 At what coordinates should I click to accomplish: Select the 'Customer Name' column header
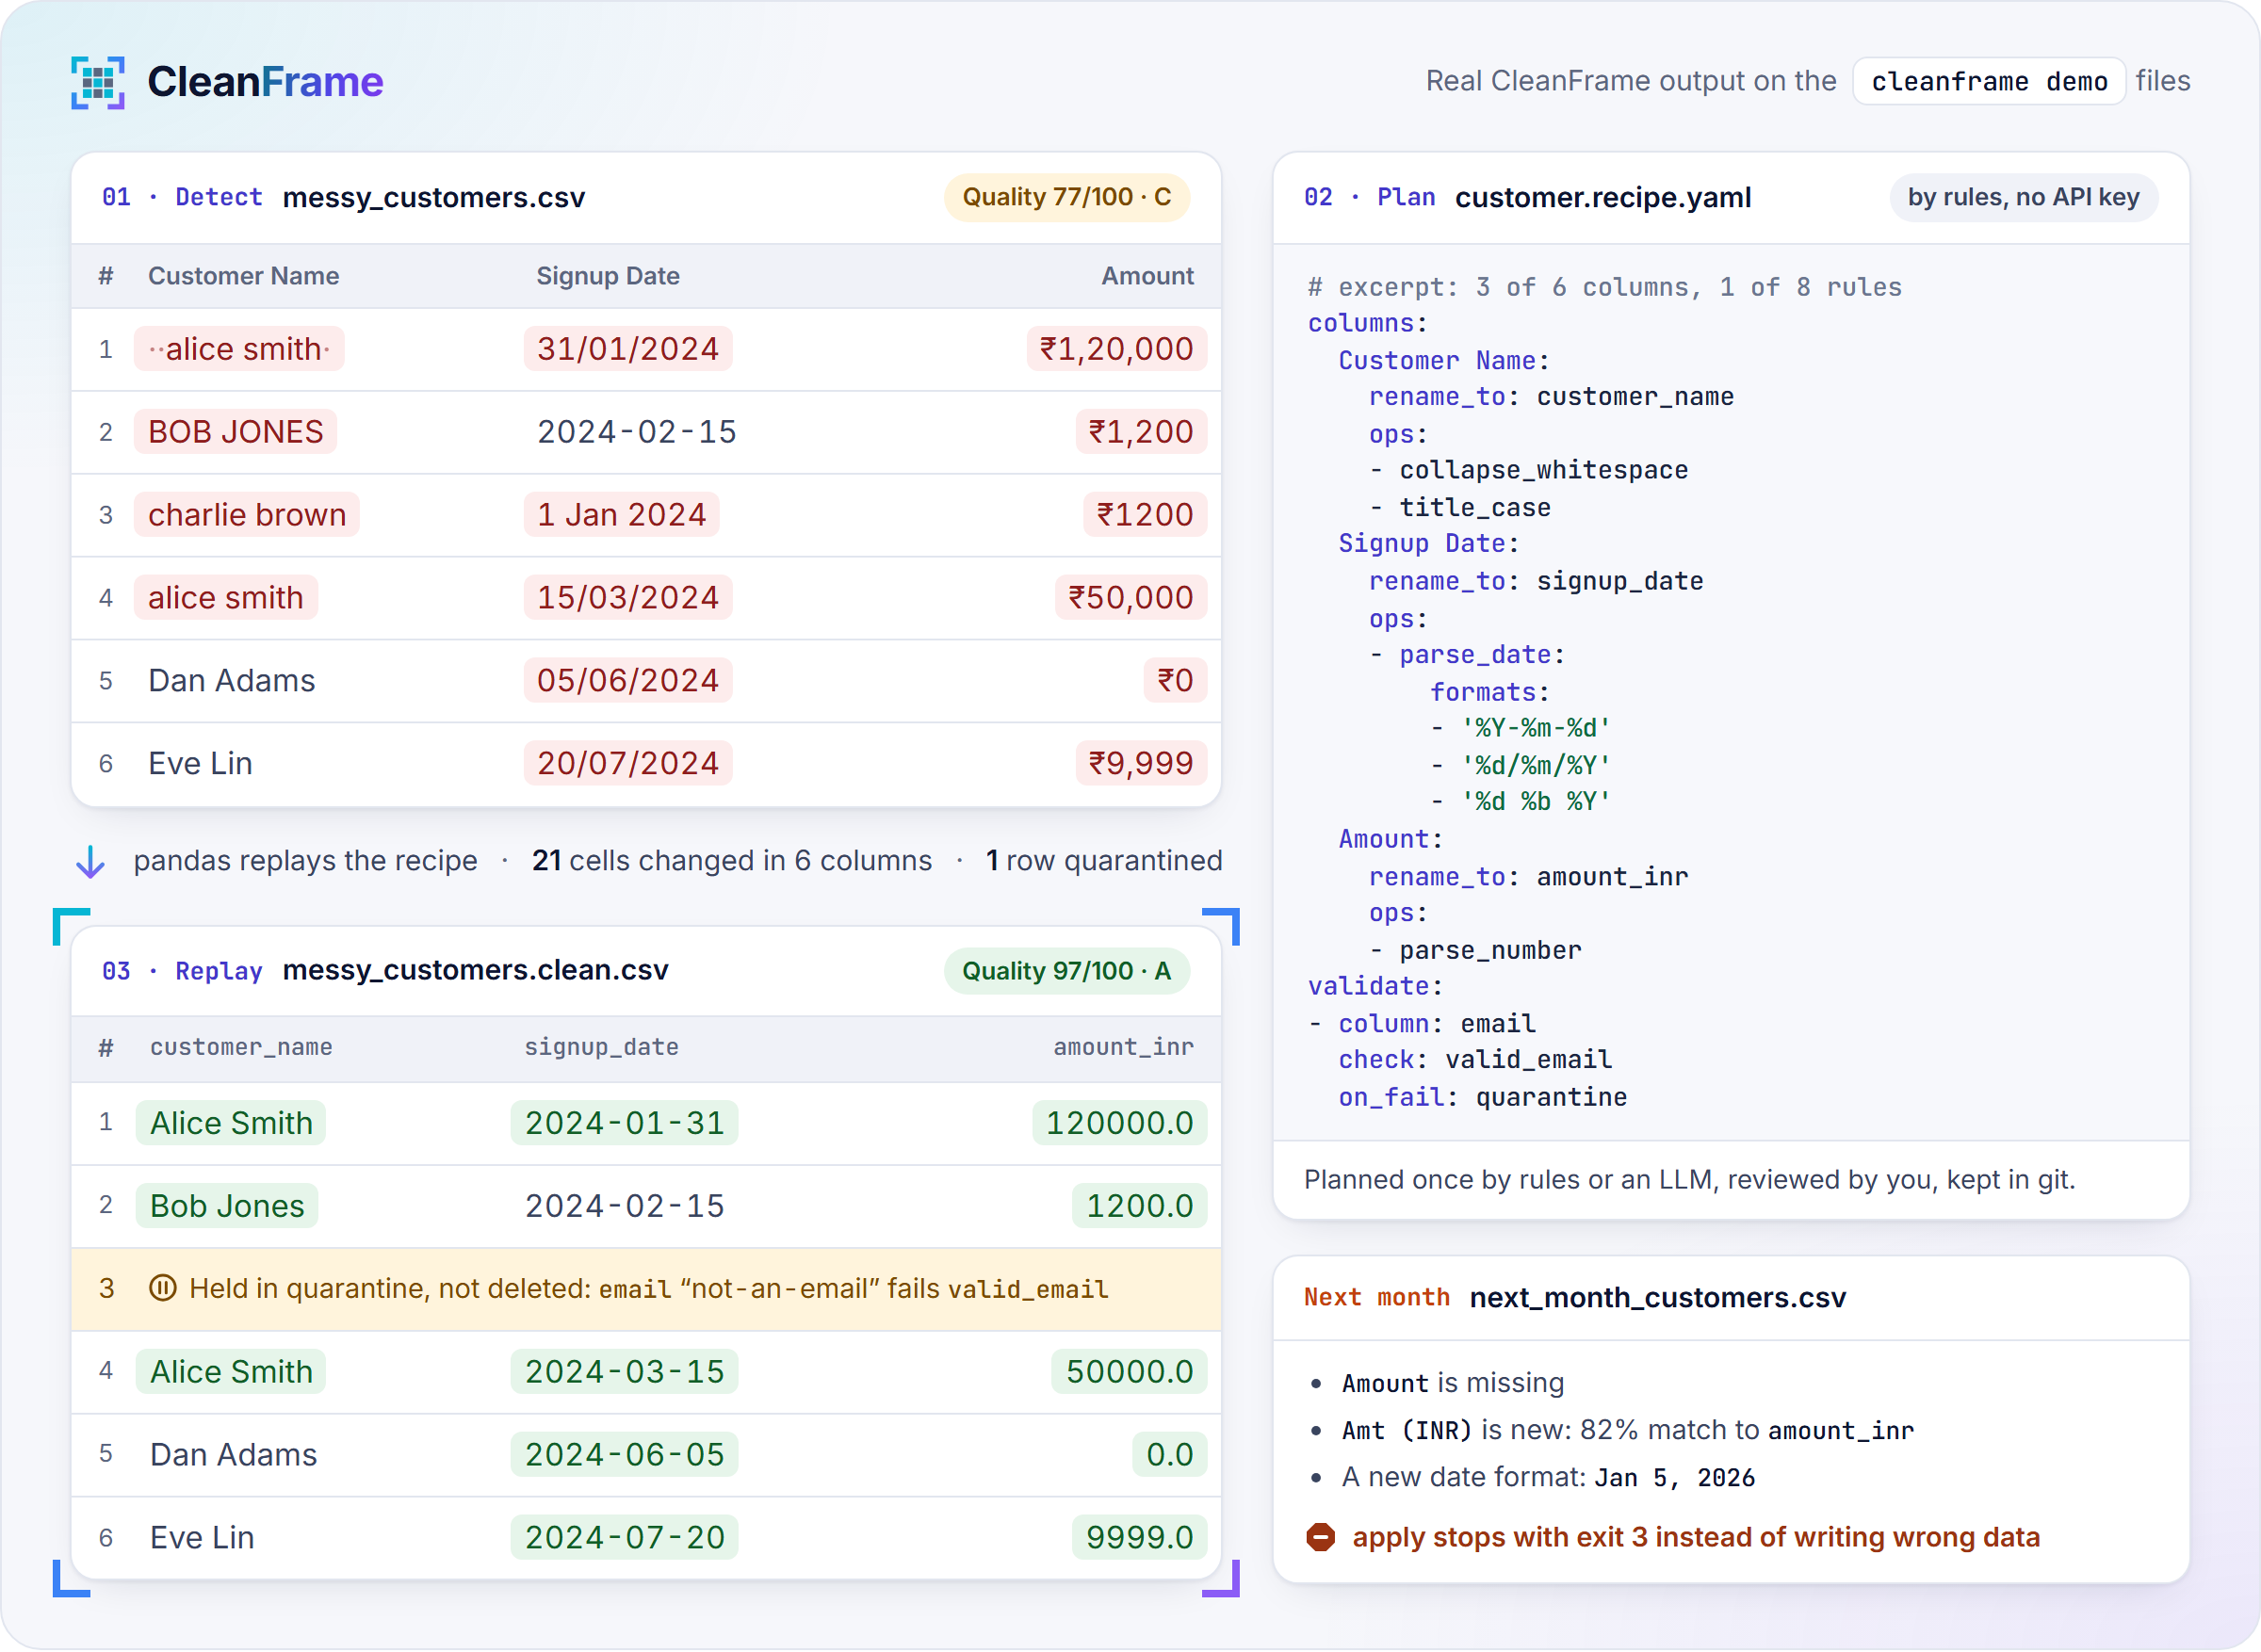click(244, 276)
